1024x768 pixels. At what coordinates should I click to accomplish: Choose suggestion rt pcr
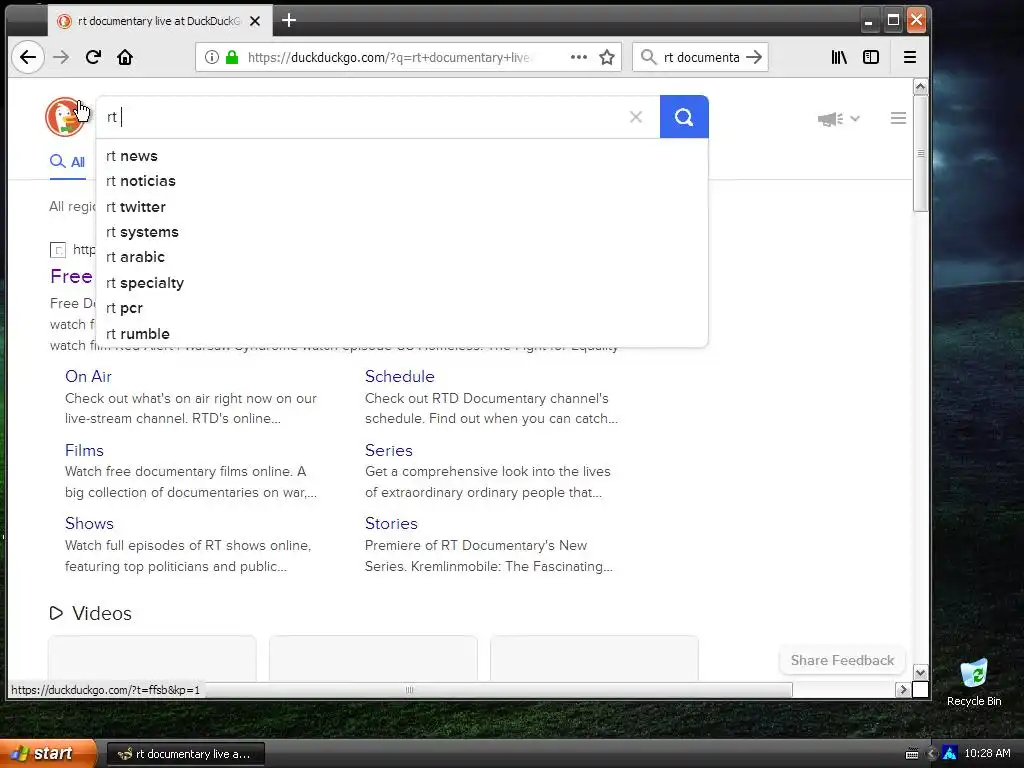pyautogui.click(x=402, y=308)
